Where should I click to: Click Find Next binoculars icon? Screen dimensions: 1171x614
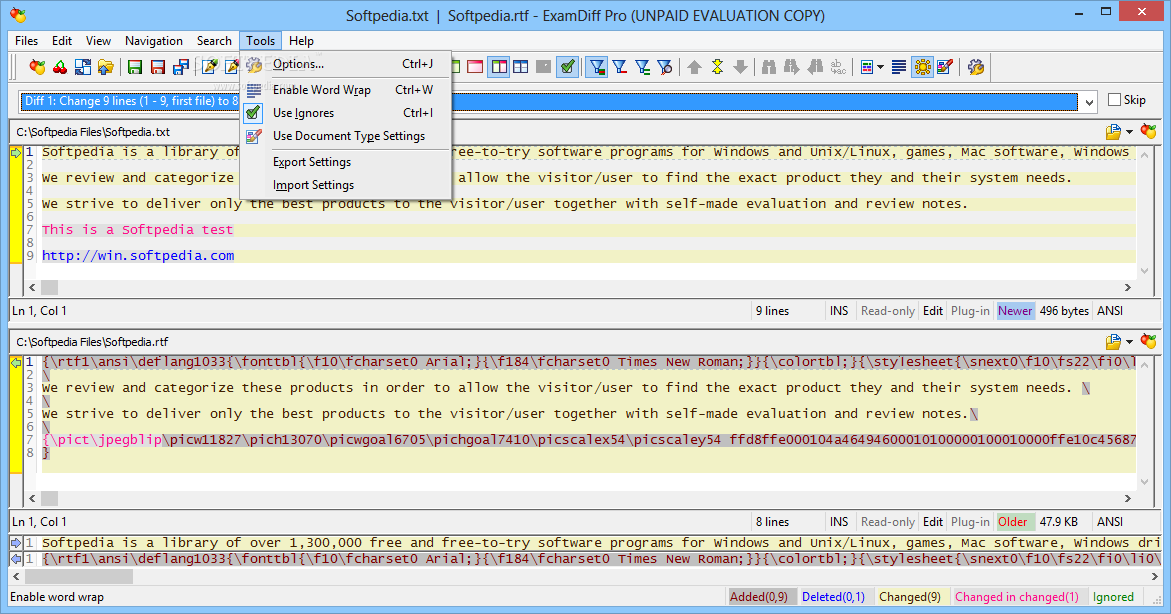click(x=792, y=67)
